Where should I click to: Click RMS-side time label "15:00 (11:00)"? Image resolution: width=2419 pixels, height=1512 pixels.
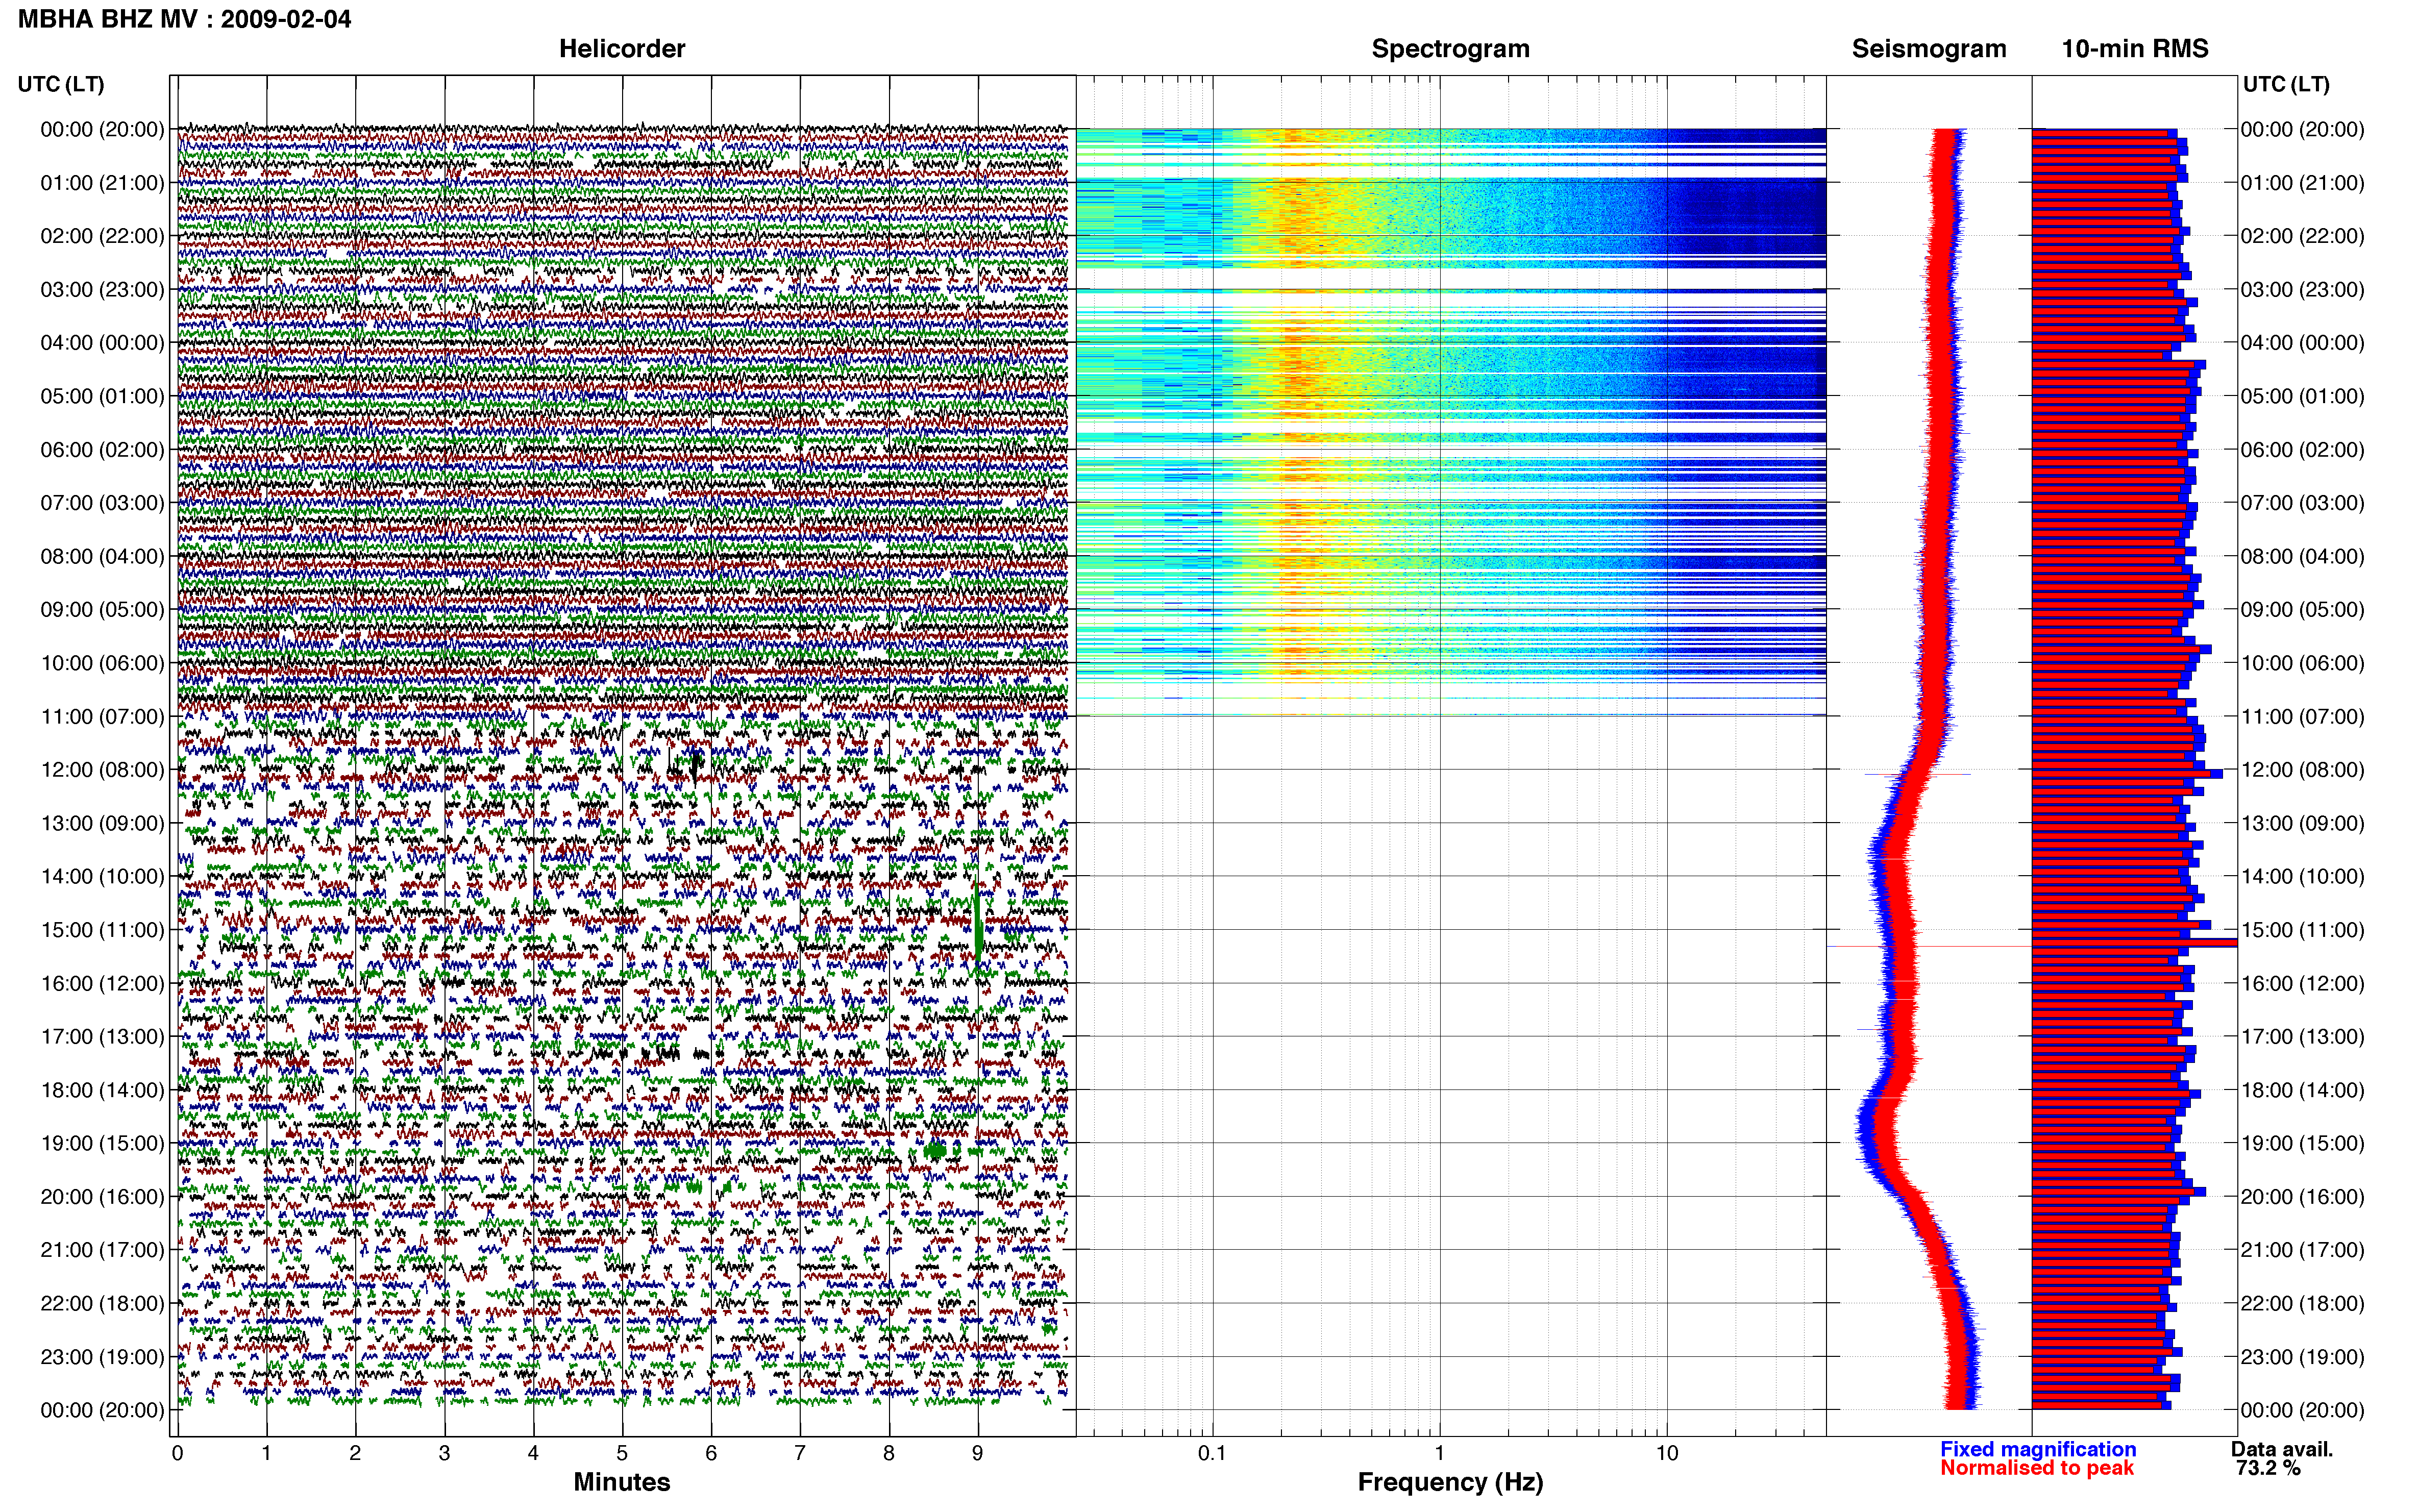click(2302, 930)
